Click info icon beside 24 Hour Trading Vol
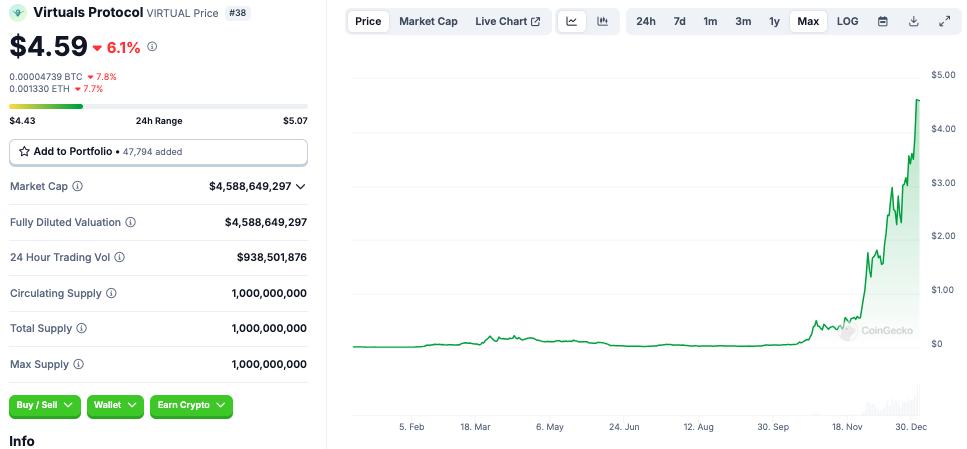Screen dimensions: 967x449 pyautogui.click(x=120, y=257)
